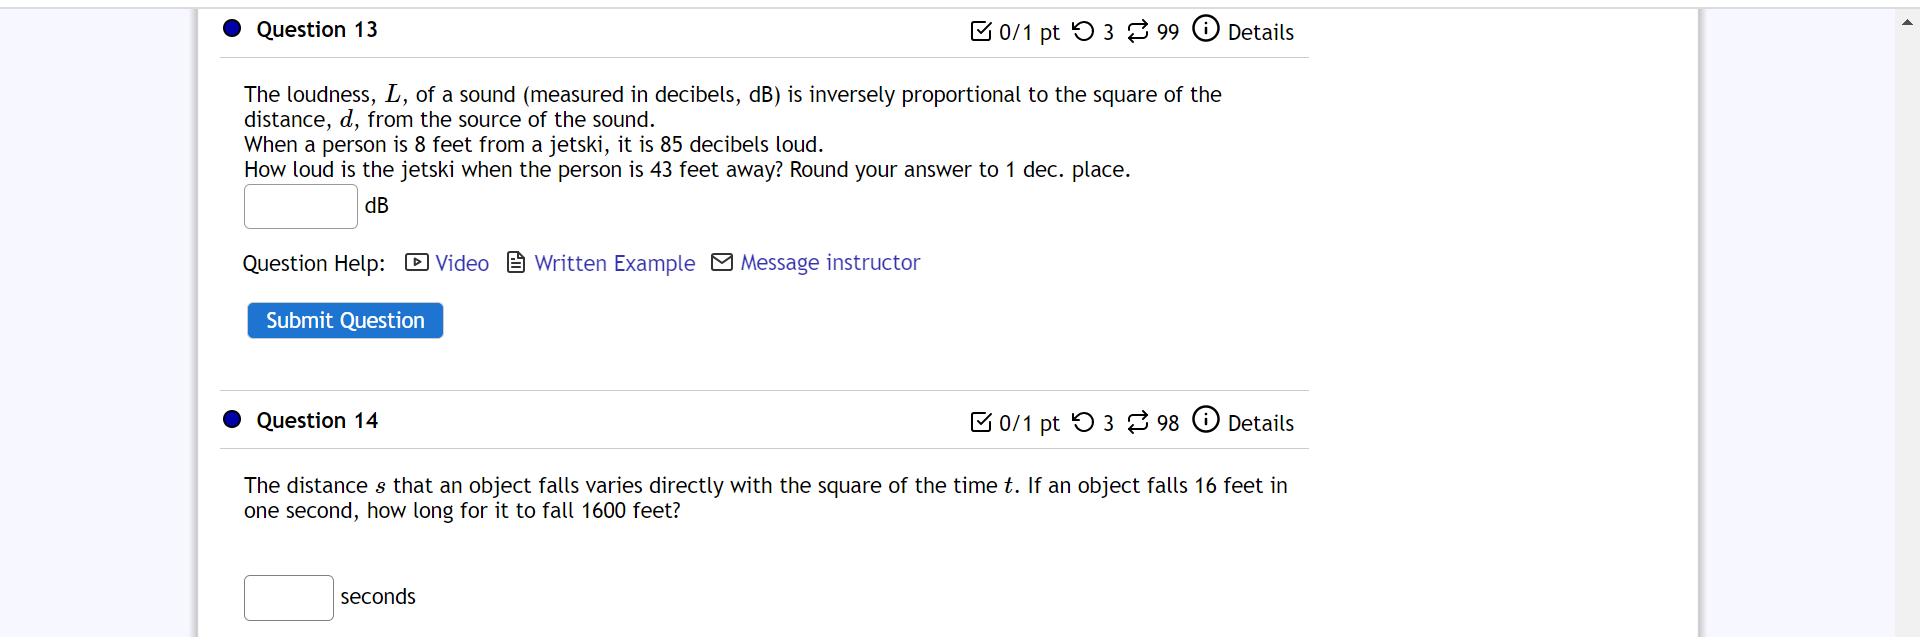
Task: Open the Video help icon for Question 13
Action: (x=416, y=262)
